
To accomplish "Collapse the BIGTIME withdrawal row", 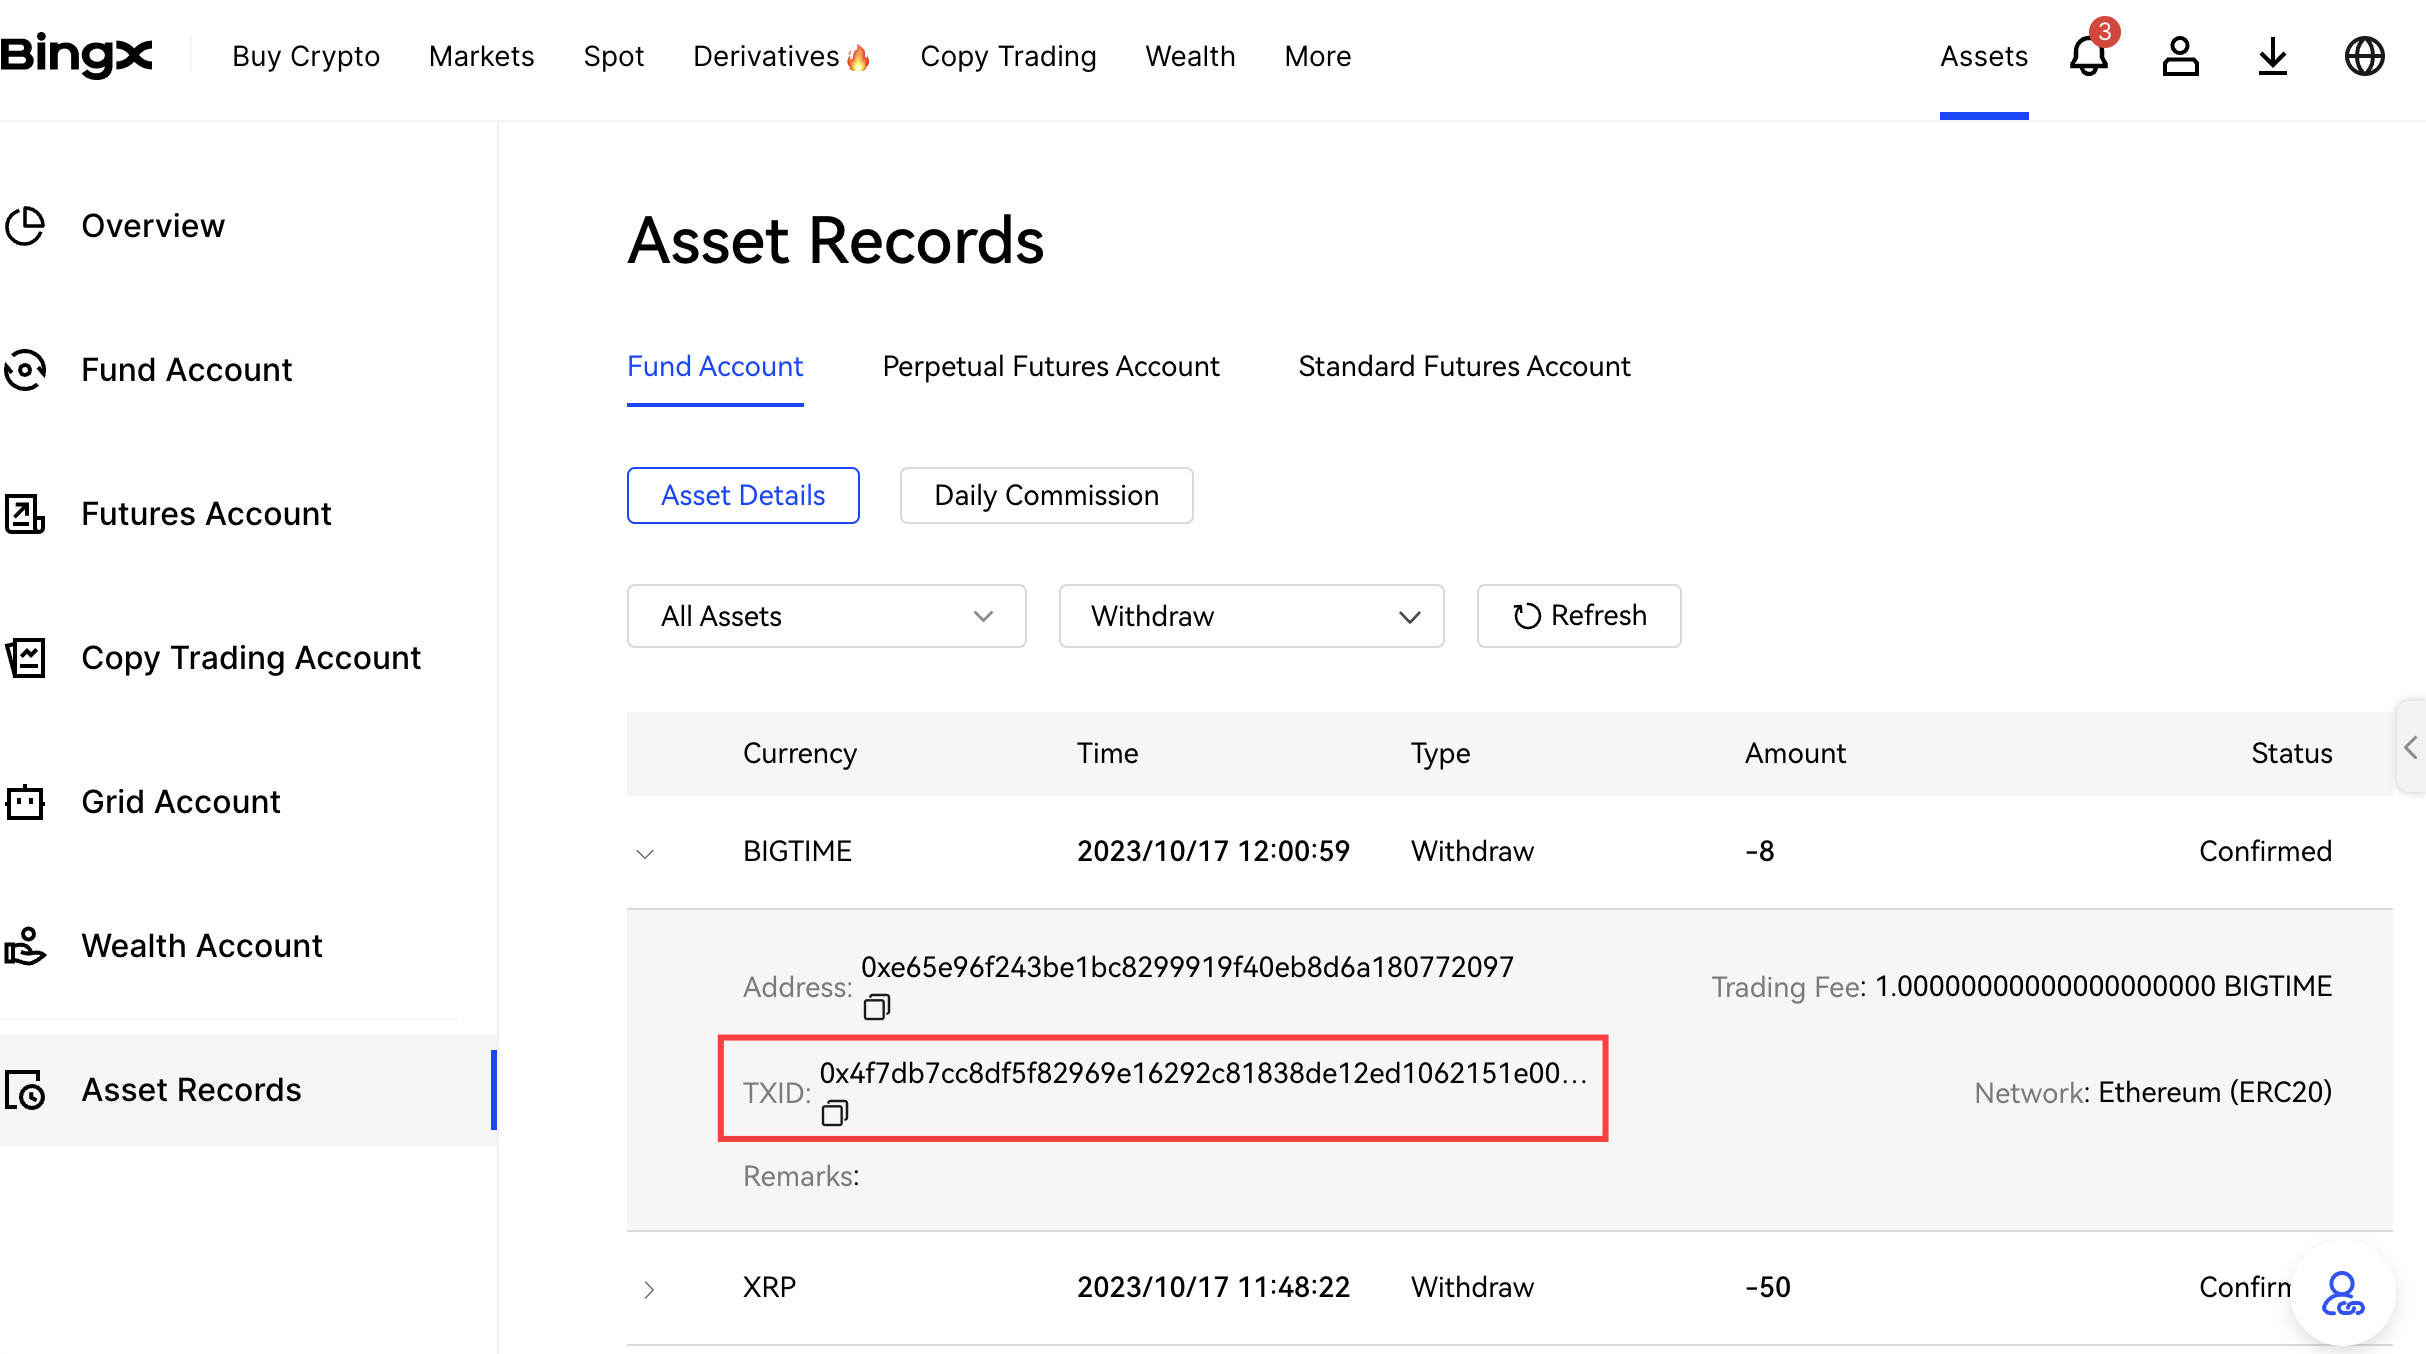I will [645, 853].
